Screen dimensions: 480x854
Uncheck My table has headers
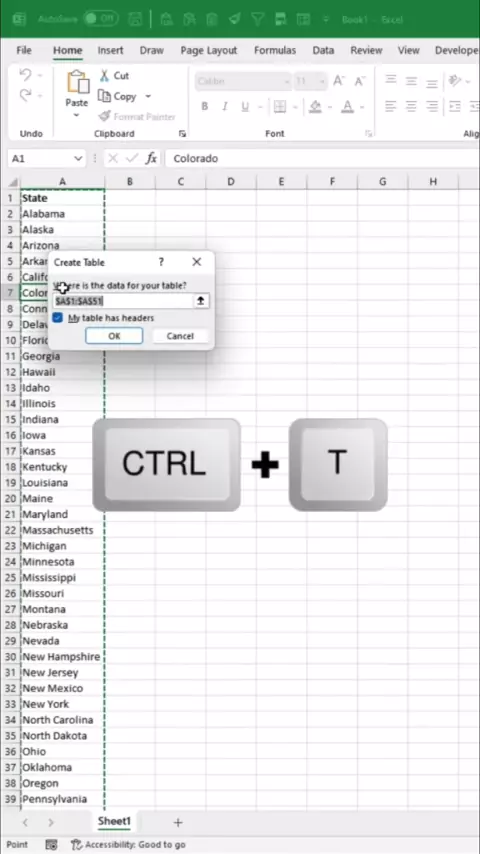click(x=58, y=318)
